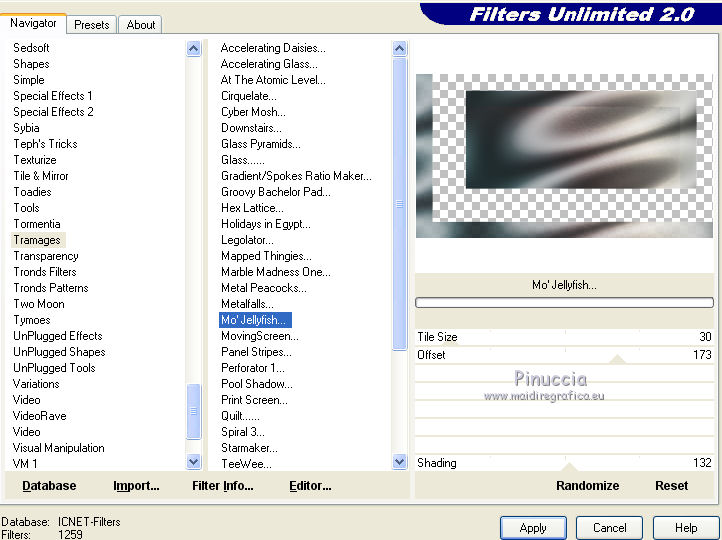Choose At The Atomic Level... filter
Screen dimensions: 722x540
coord(273,80)
